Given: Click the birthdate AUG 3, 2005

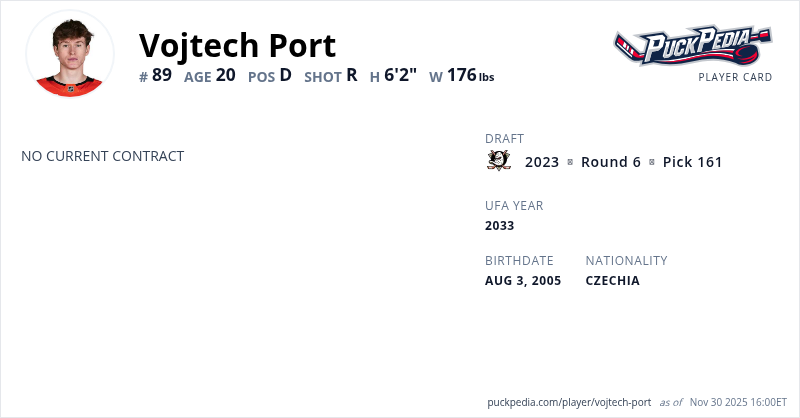Looking at the screenshot, I should (523, 280).
